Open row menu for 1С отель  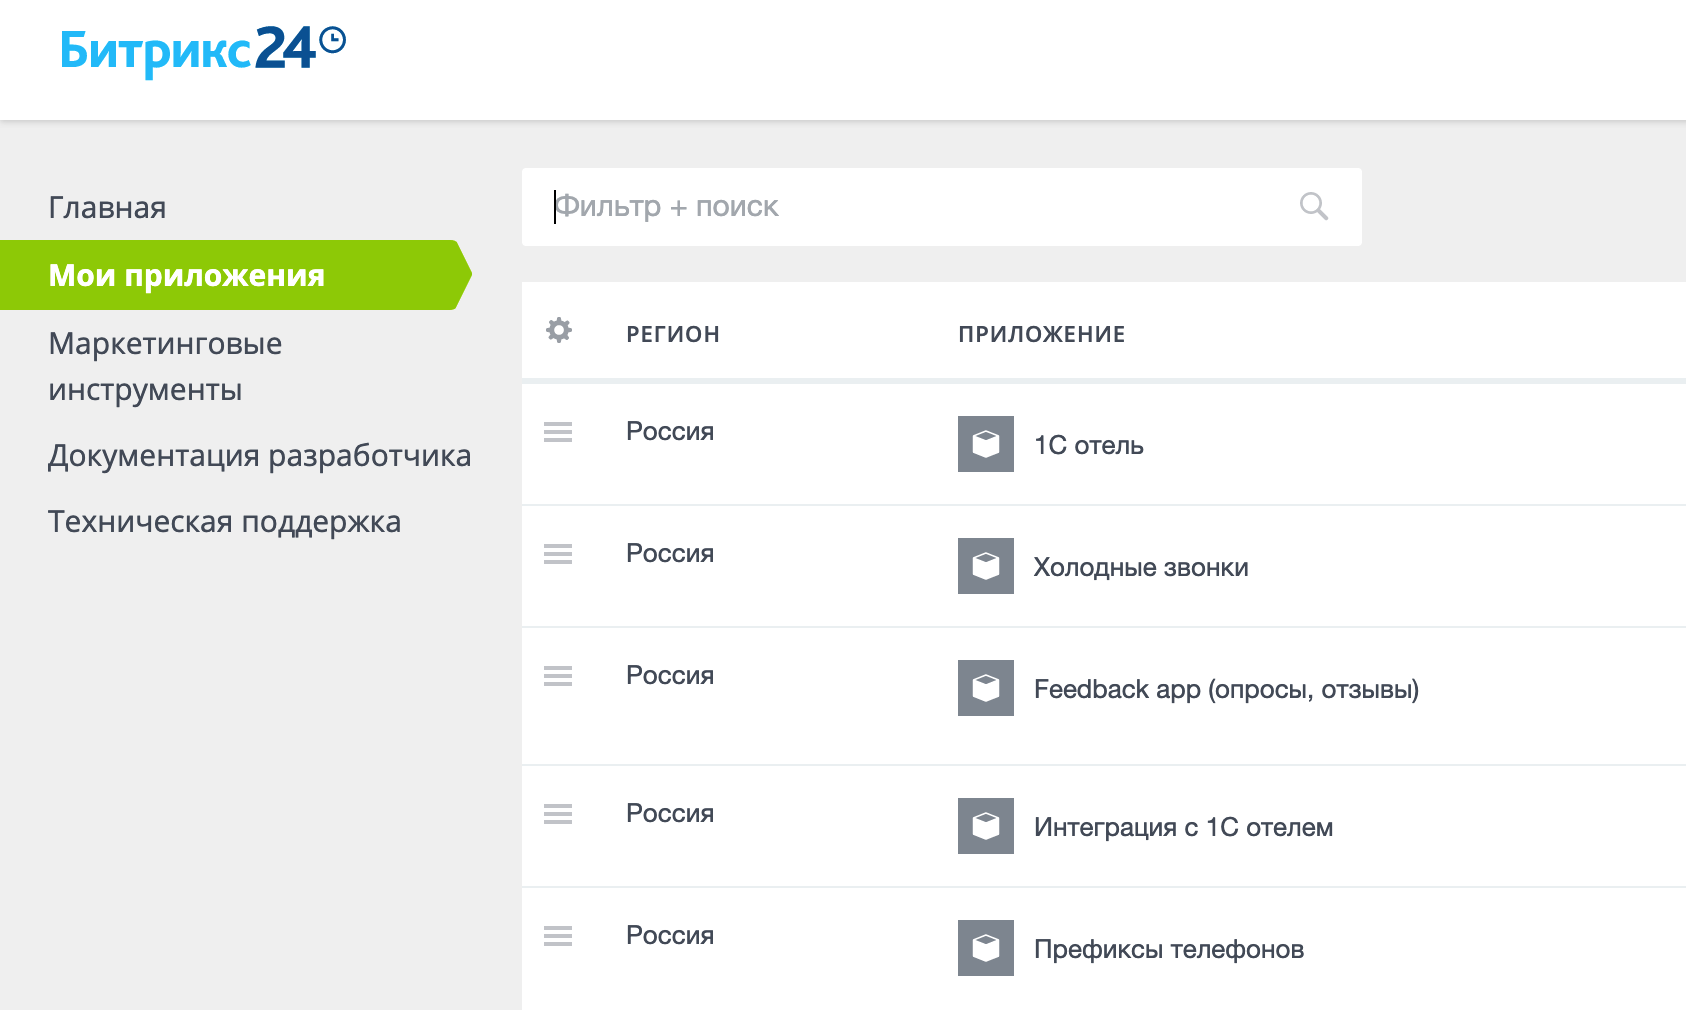(558, 432)
